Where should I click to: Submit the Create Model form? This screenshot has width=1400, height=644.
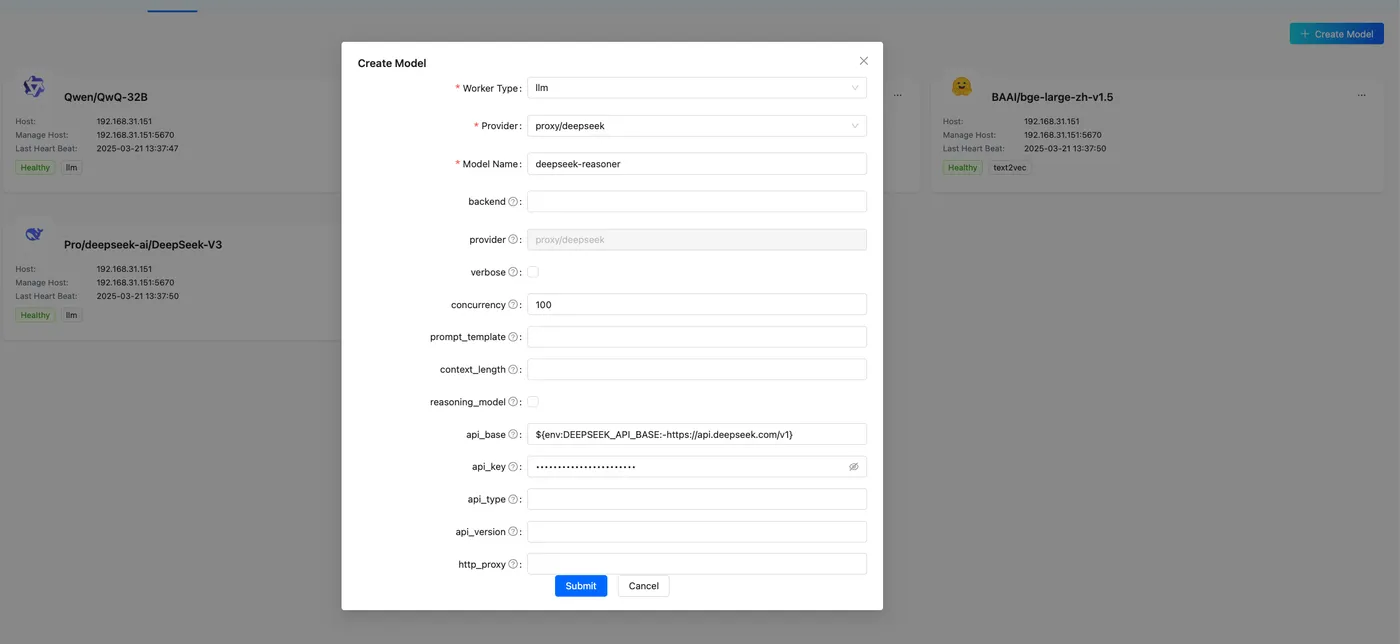[581, 586]
